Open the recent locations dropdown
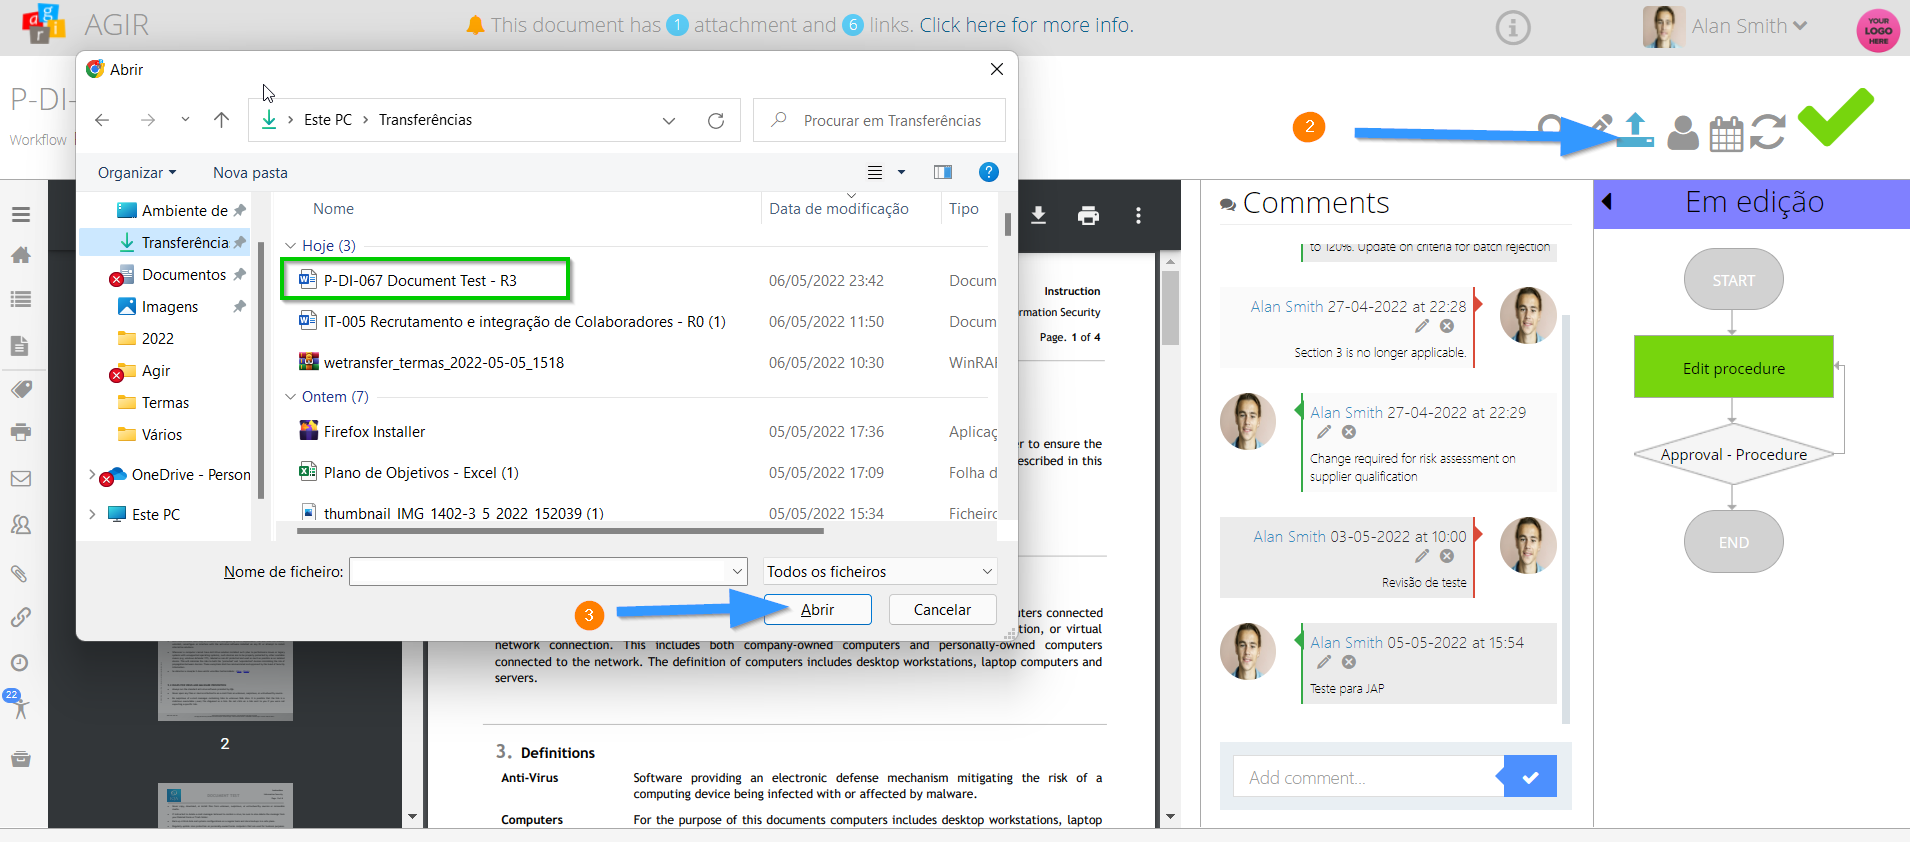The image size is (1910, 842). [185, 120]
